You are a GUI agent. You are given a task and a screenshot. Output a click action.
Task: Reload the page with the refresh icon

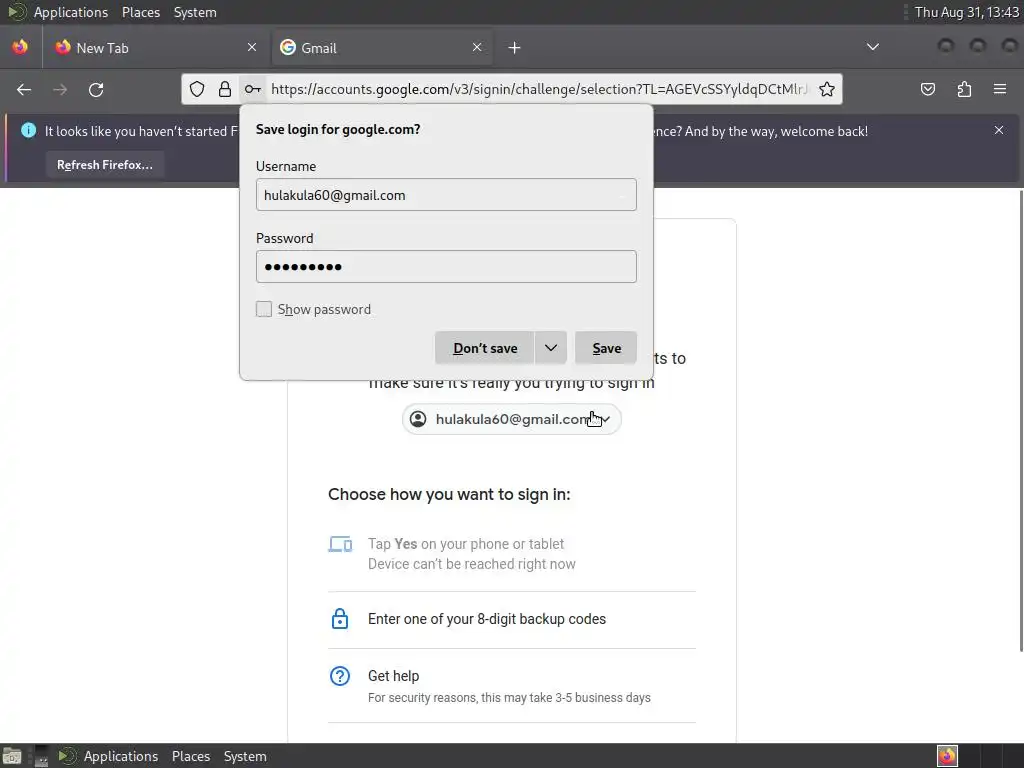click(96, 89)
